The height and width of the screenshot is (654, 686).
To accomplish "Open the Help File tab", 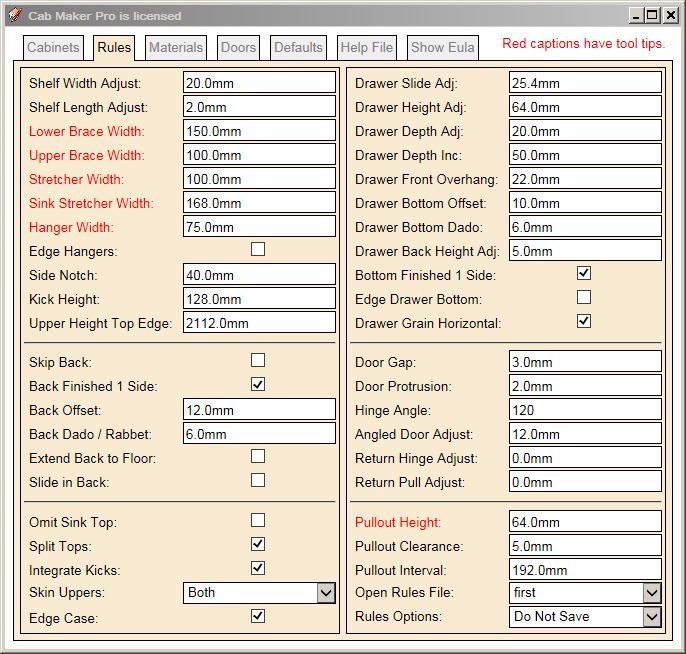I will [366, 47].
